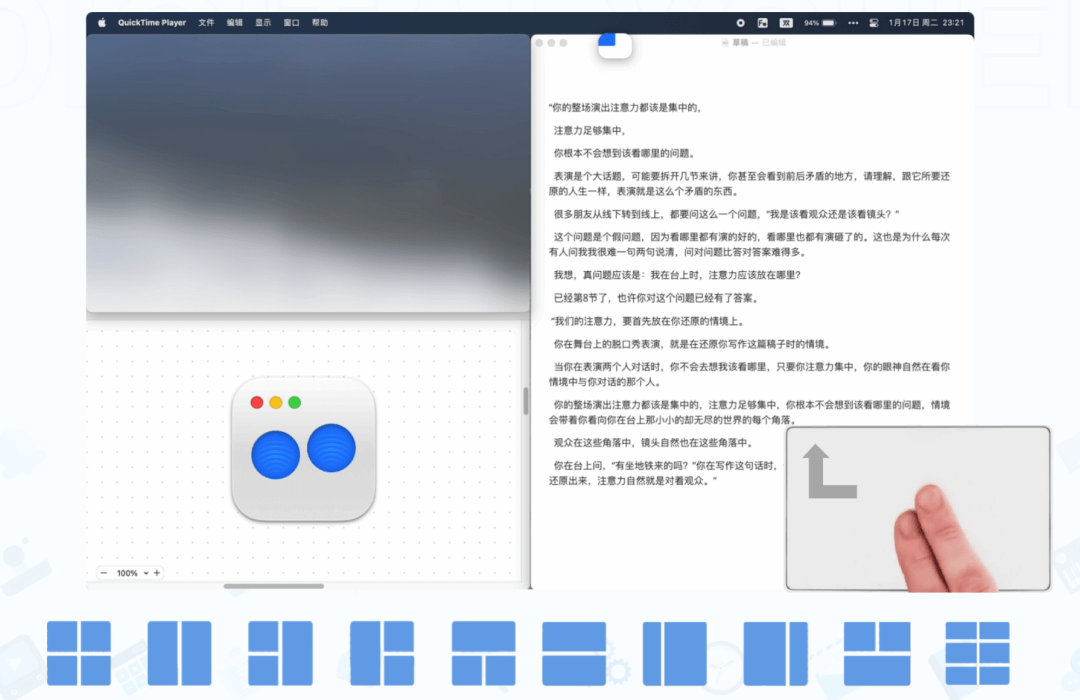Viewport: 1080px width, 700px height.
Task: Open the three-dots overflow menu in menu bar
Action: 852,22
